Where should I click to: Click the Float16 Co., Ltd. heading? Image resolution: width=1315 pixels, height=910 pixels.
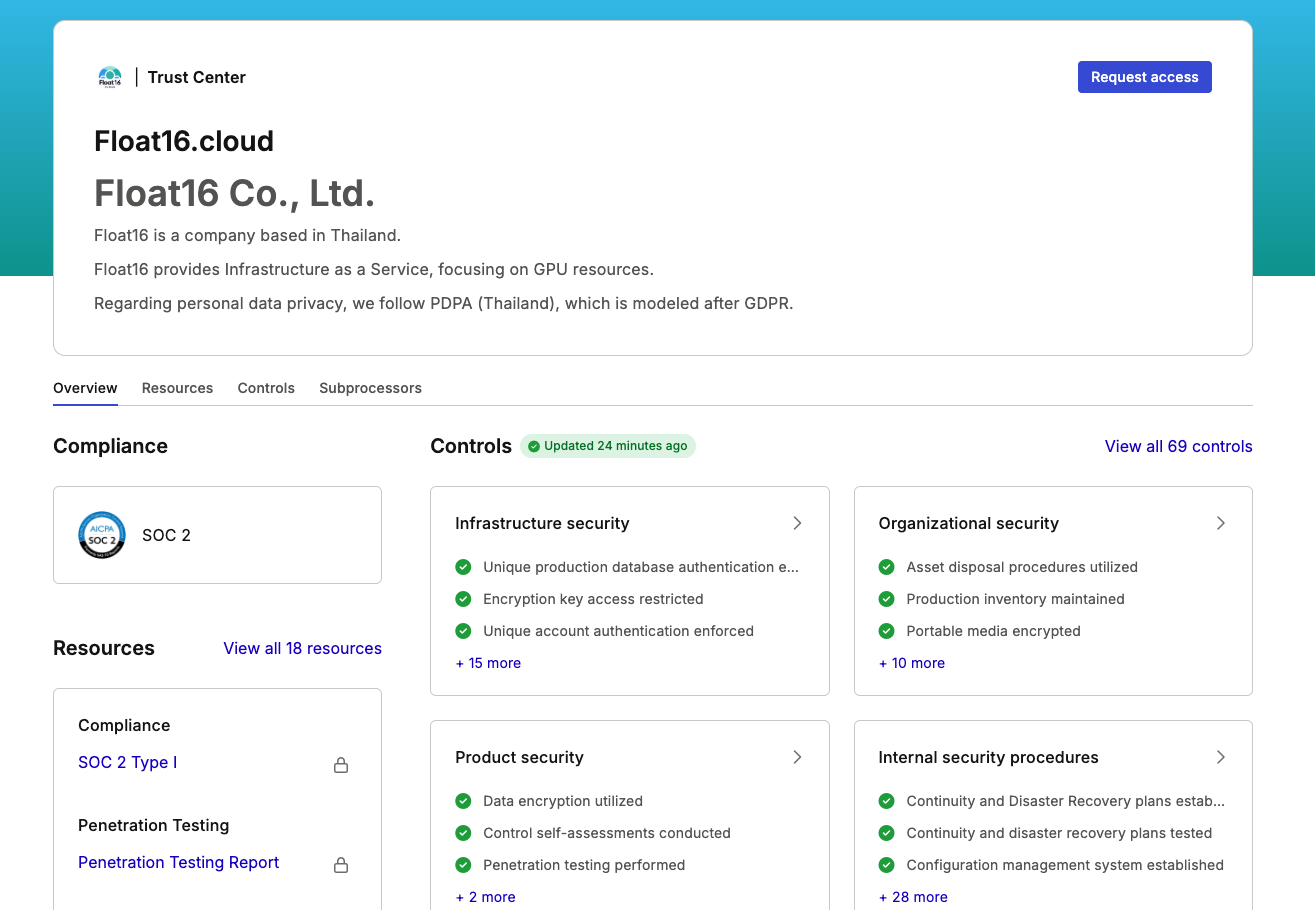(x=234, y=193)
